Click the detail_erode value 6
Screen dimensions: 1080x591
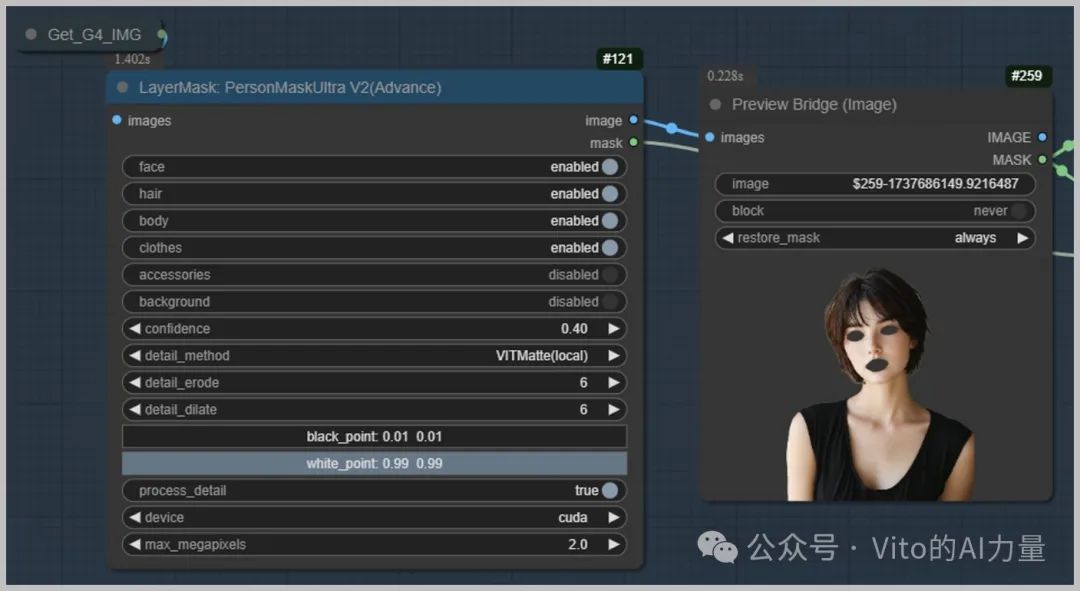click(x=583, y=382)
